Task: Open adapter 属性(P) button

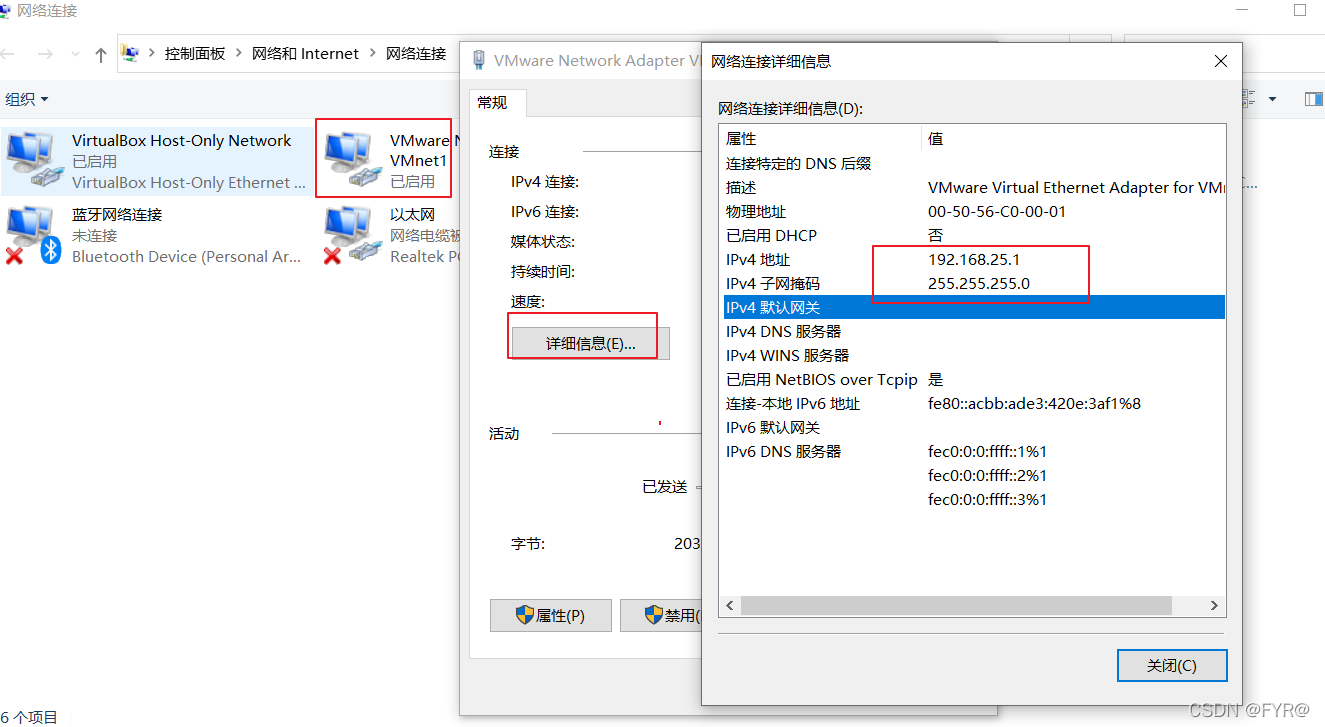Action: point(551,615)
